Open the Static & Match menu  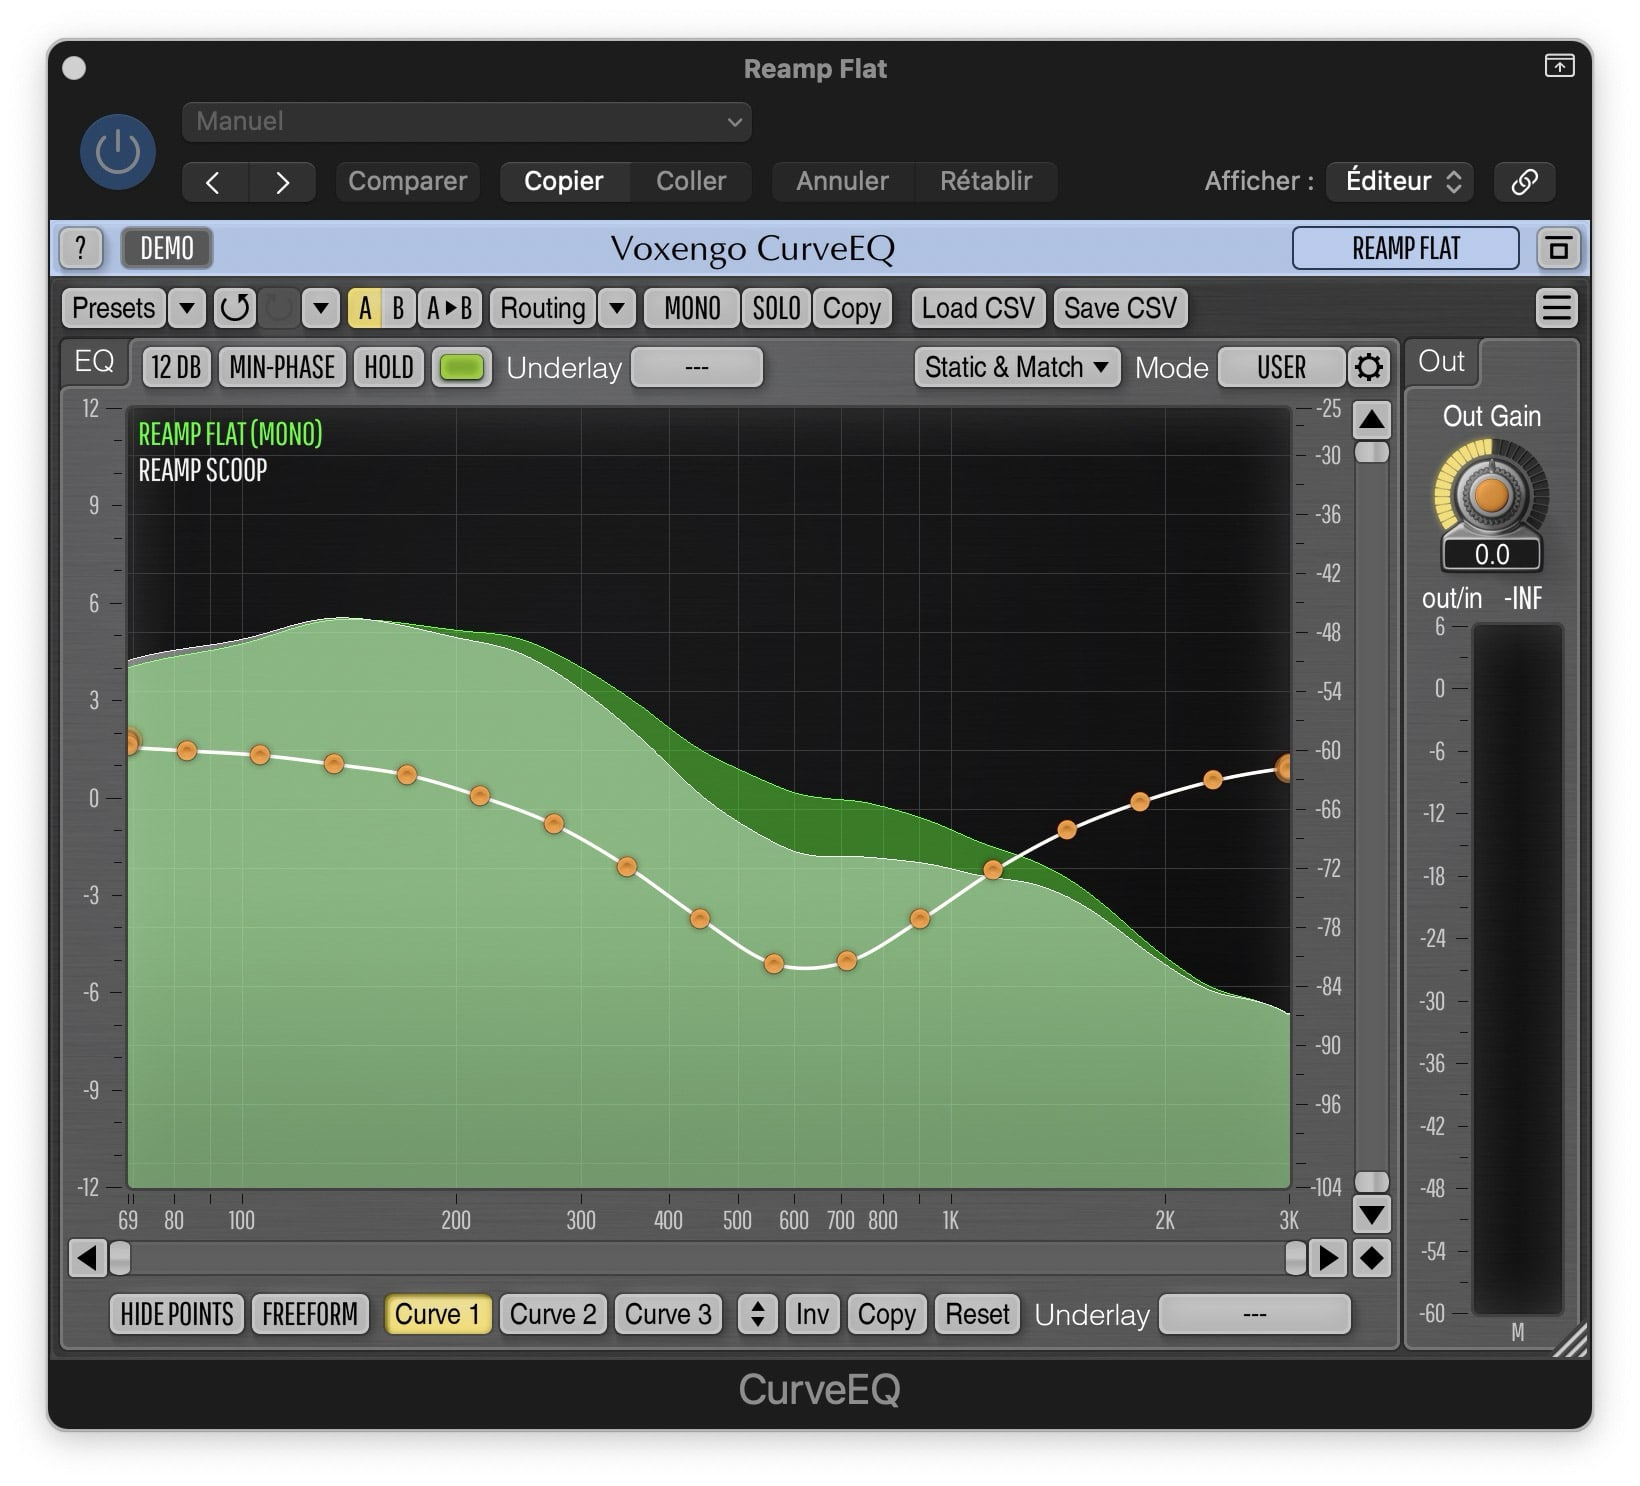pos(1017,367)
